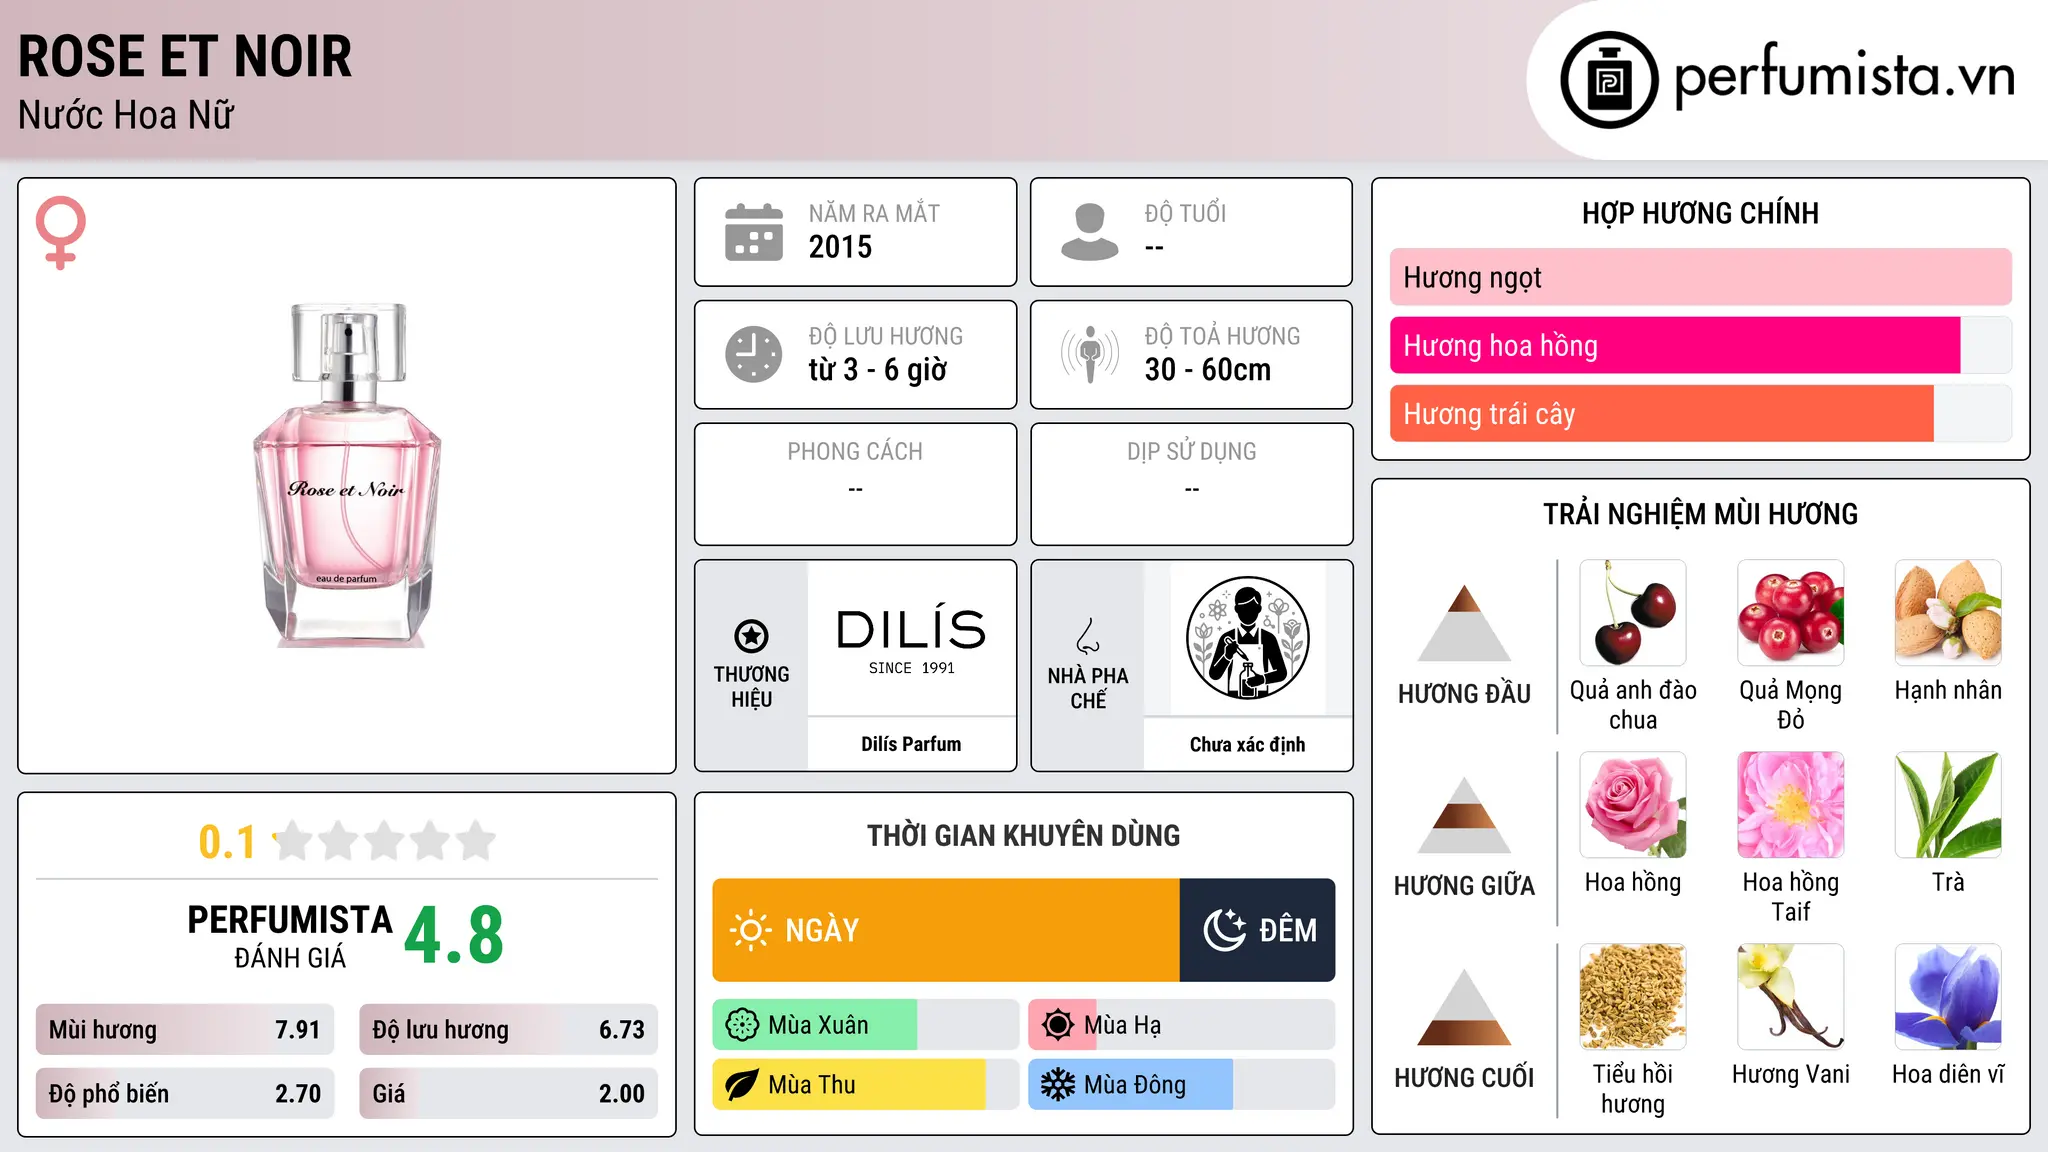Click the Chưa xác định perfumer label

1247,744
